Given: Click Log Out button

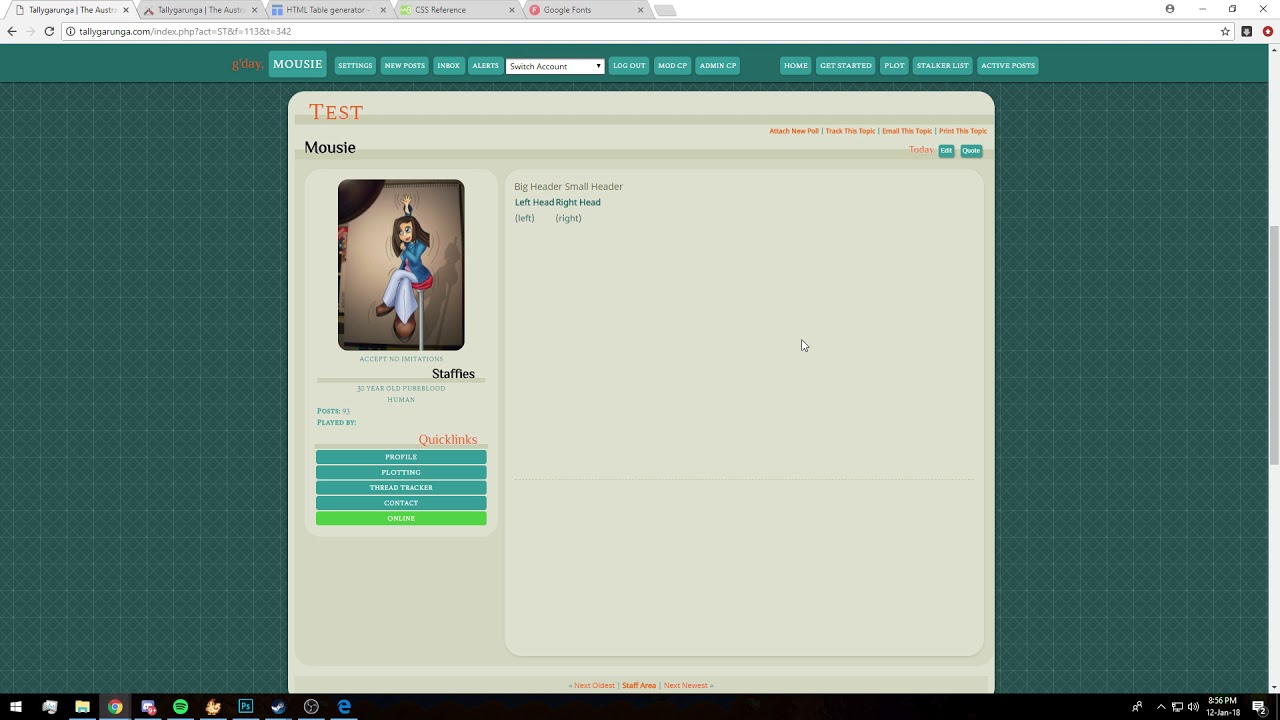Looking at the screenshot, I should pyautogui.click(x=629, y=66).
